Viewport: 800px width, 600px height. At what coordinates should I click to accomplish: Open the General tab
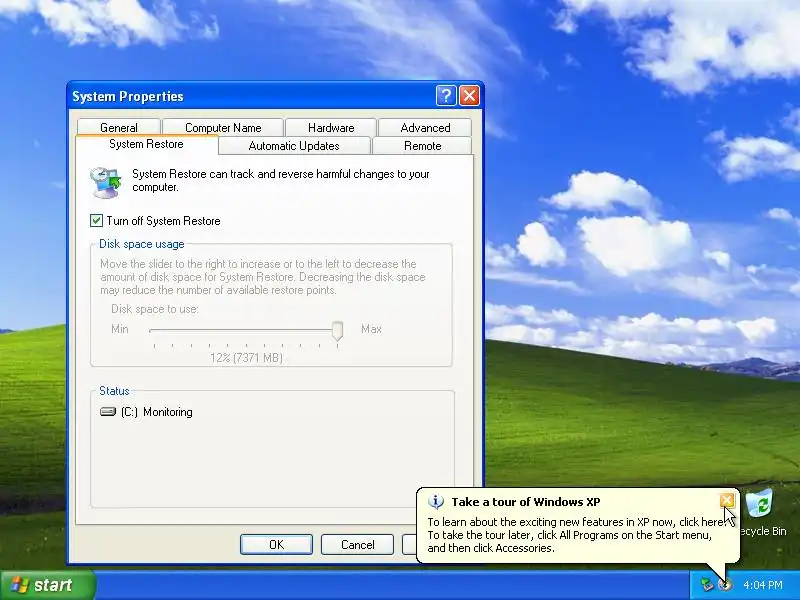[x=119, y=128]
